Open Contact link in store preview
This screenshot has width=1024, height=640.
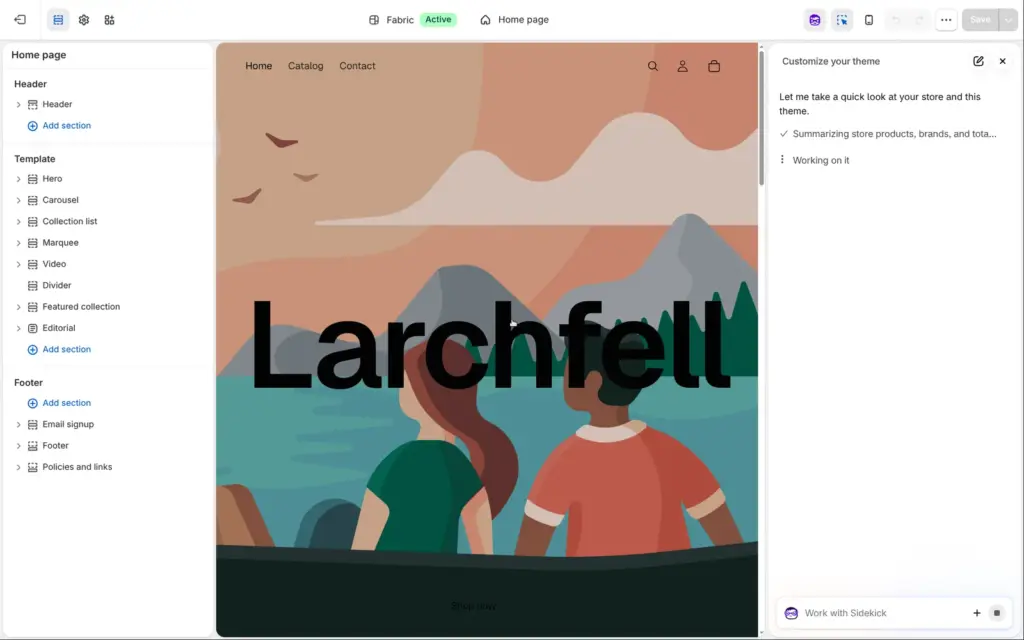click(357, 66)
